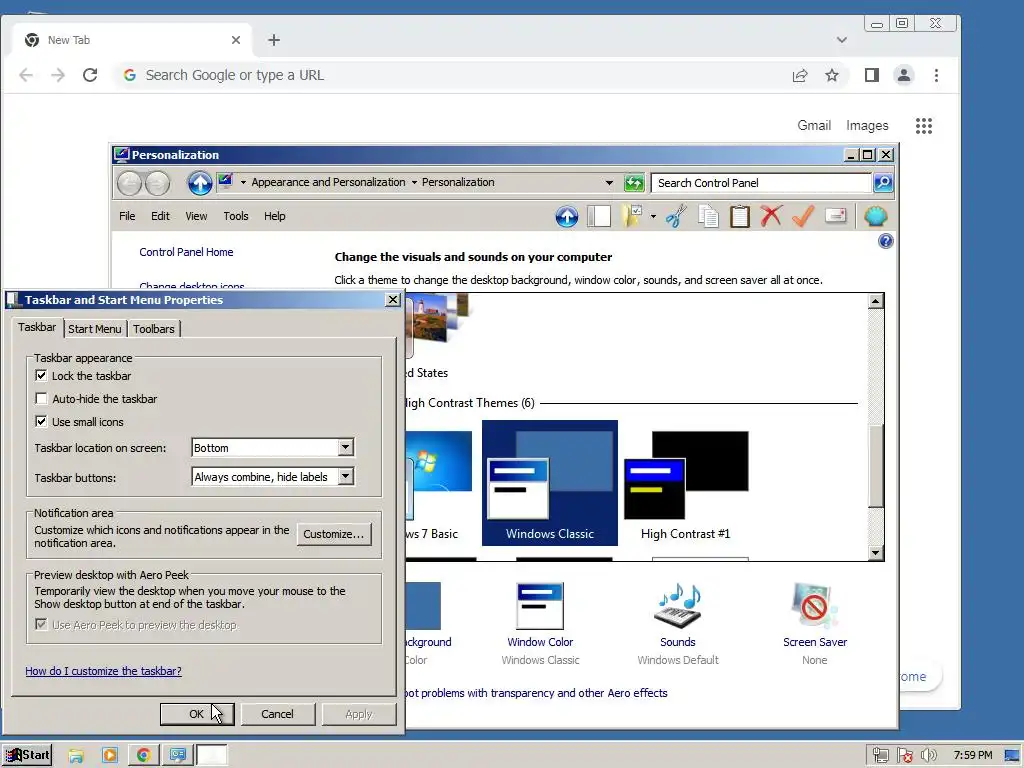Switch to the Start Menu tab

(95, 329)
